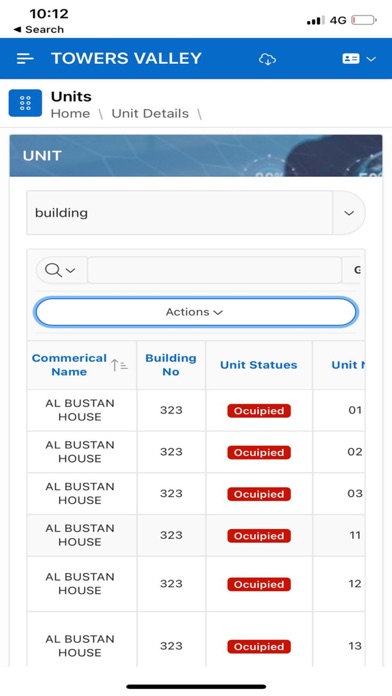Click the ascending sort icon
The width and height of the screenshot is (392, 696).
click(x=119, y=365)
